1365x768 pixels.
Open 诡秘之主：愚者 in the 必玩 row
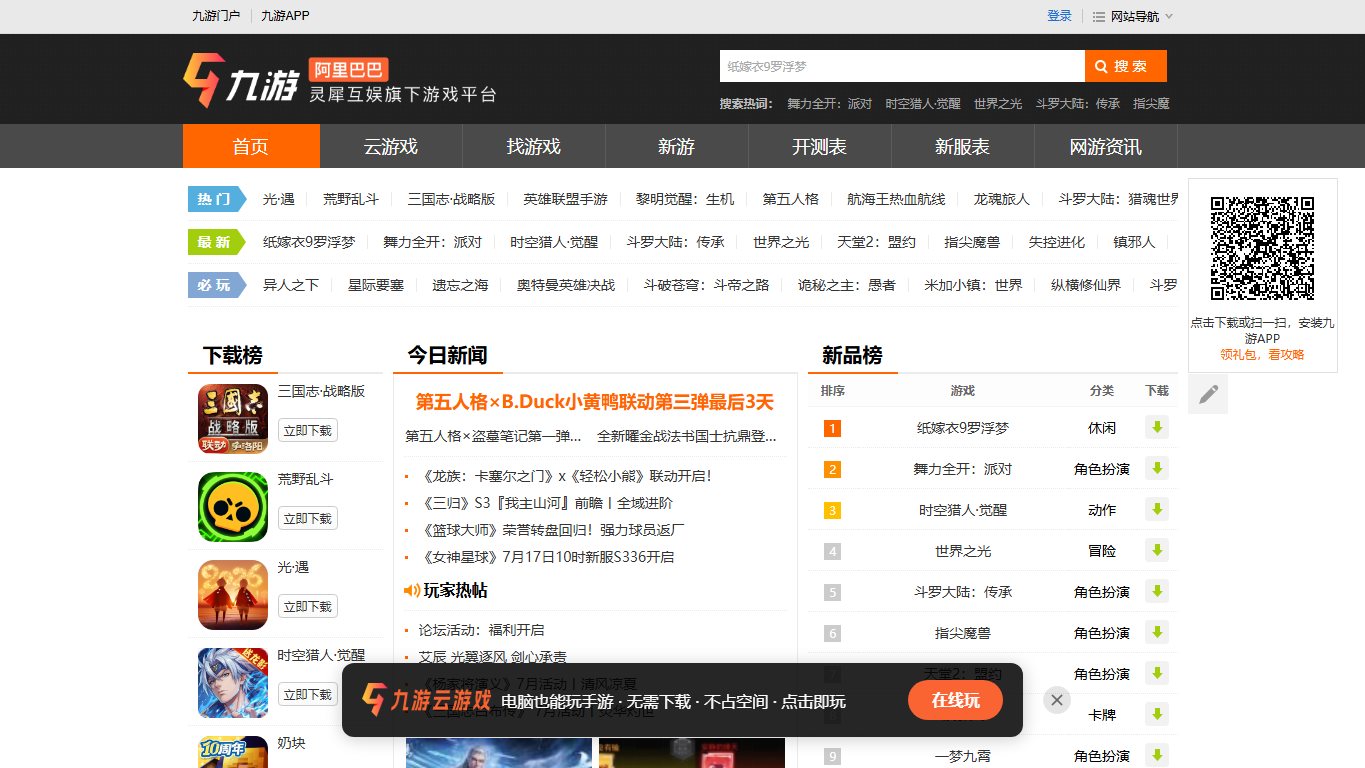coord(847,285)
